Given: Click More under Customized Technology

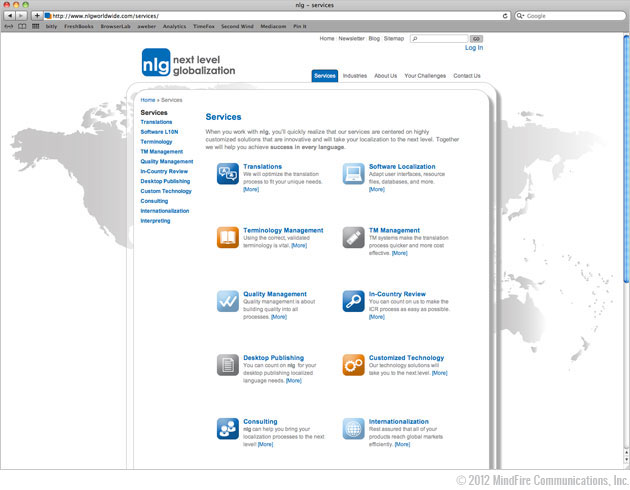Looking at the screenshot, I should pos(440,373).
